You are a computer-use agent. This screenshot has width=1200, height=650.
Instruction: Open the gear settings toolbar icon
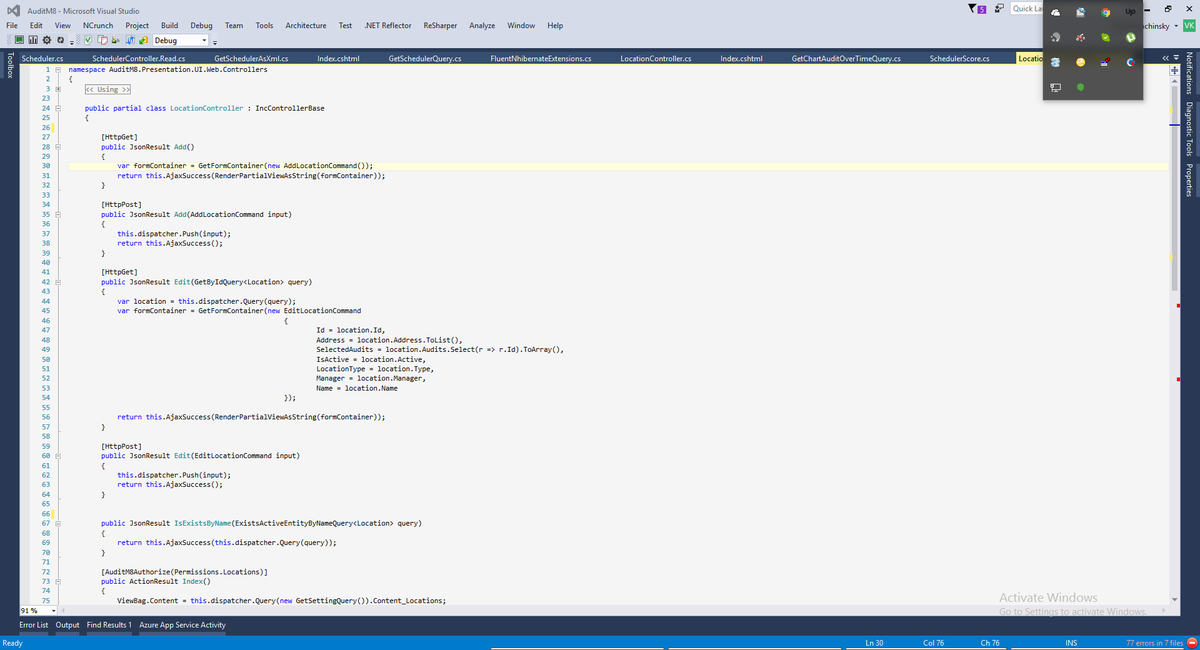tap(47, 40)
